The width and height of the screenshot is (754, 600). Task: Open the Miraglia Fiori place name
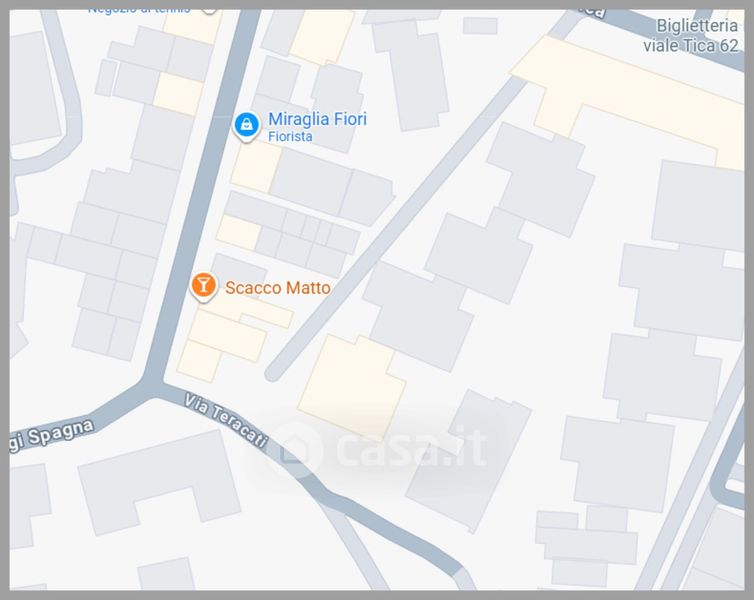[x=317, y=119]
